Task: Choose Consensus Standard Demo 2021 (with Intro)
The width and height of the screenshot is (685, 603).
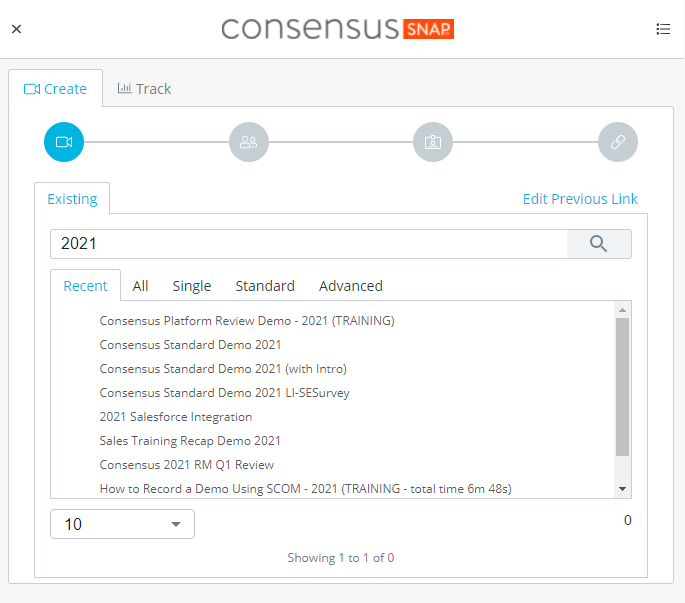Action: 223,369
